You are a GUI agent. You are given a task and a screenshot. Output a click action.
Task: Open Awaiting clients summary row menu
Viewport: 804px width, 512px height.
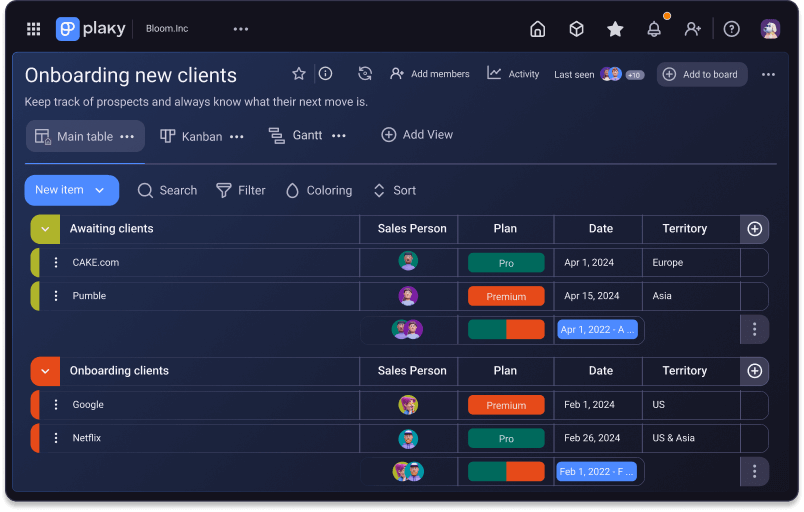[754, 330]
